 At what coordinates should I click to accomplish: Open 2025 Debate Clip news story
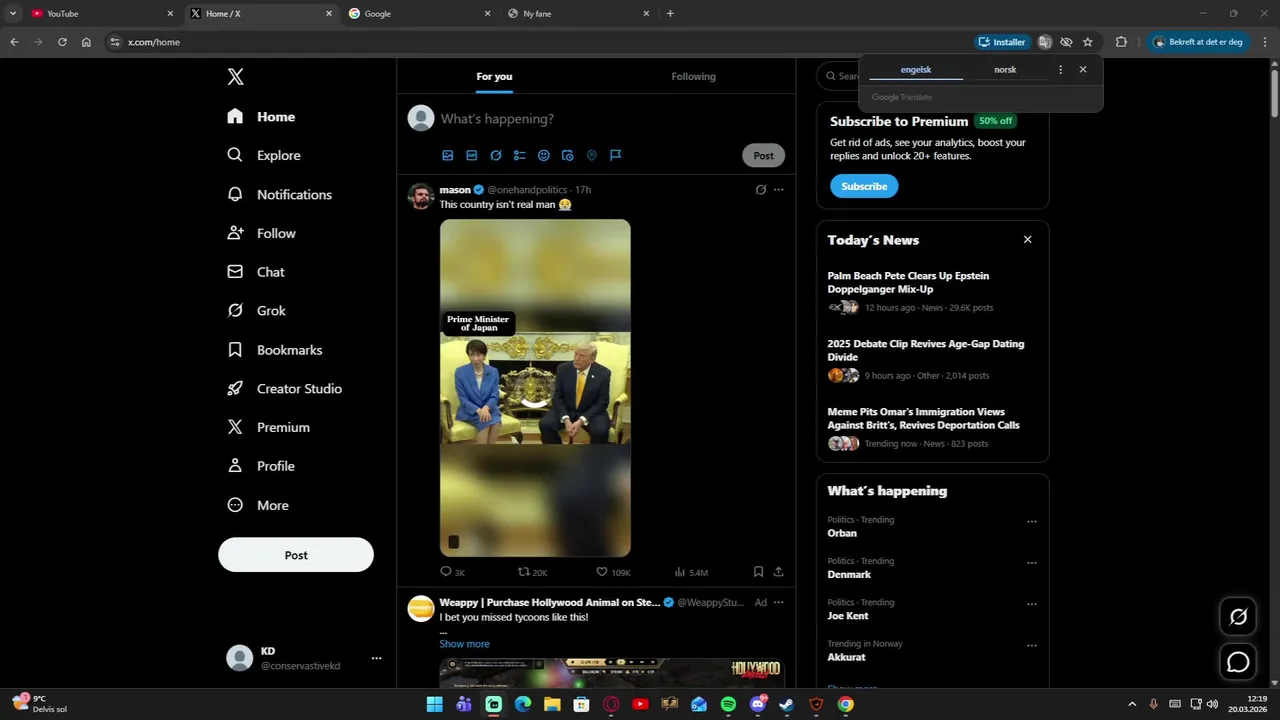pyautogui.click(x=932, y=359)
